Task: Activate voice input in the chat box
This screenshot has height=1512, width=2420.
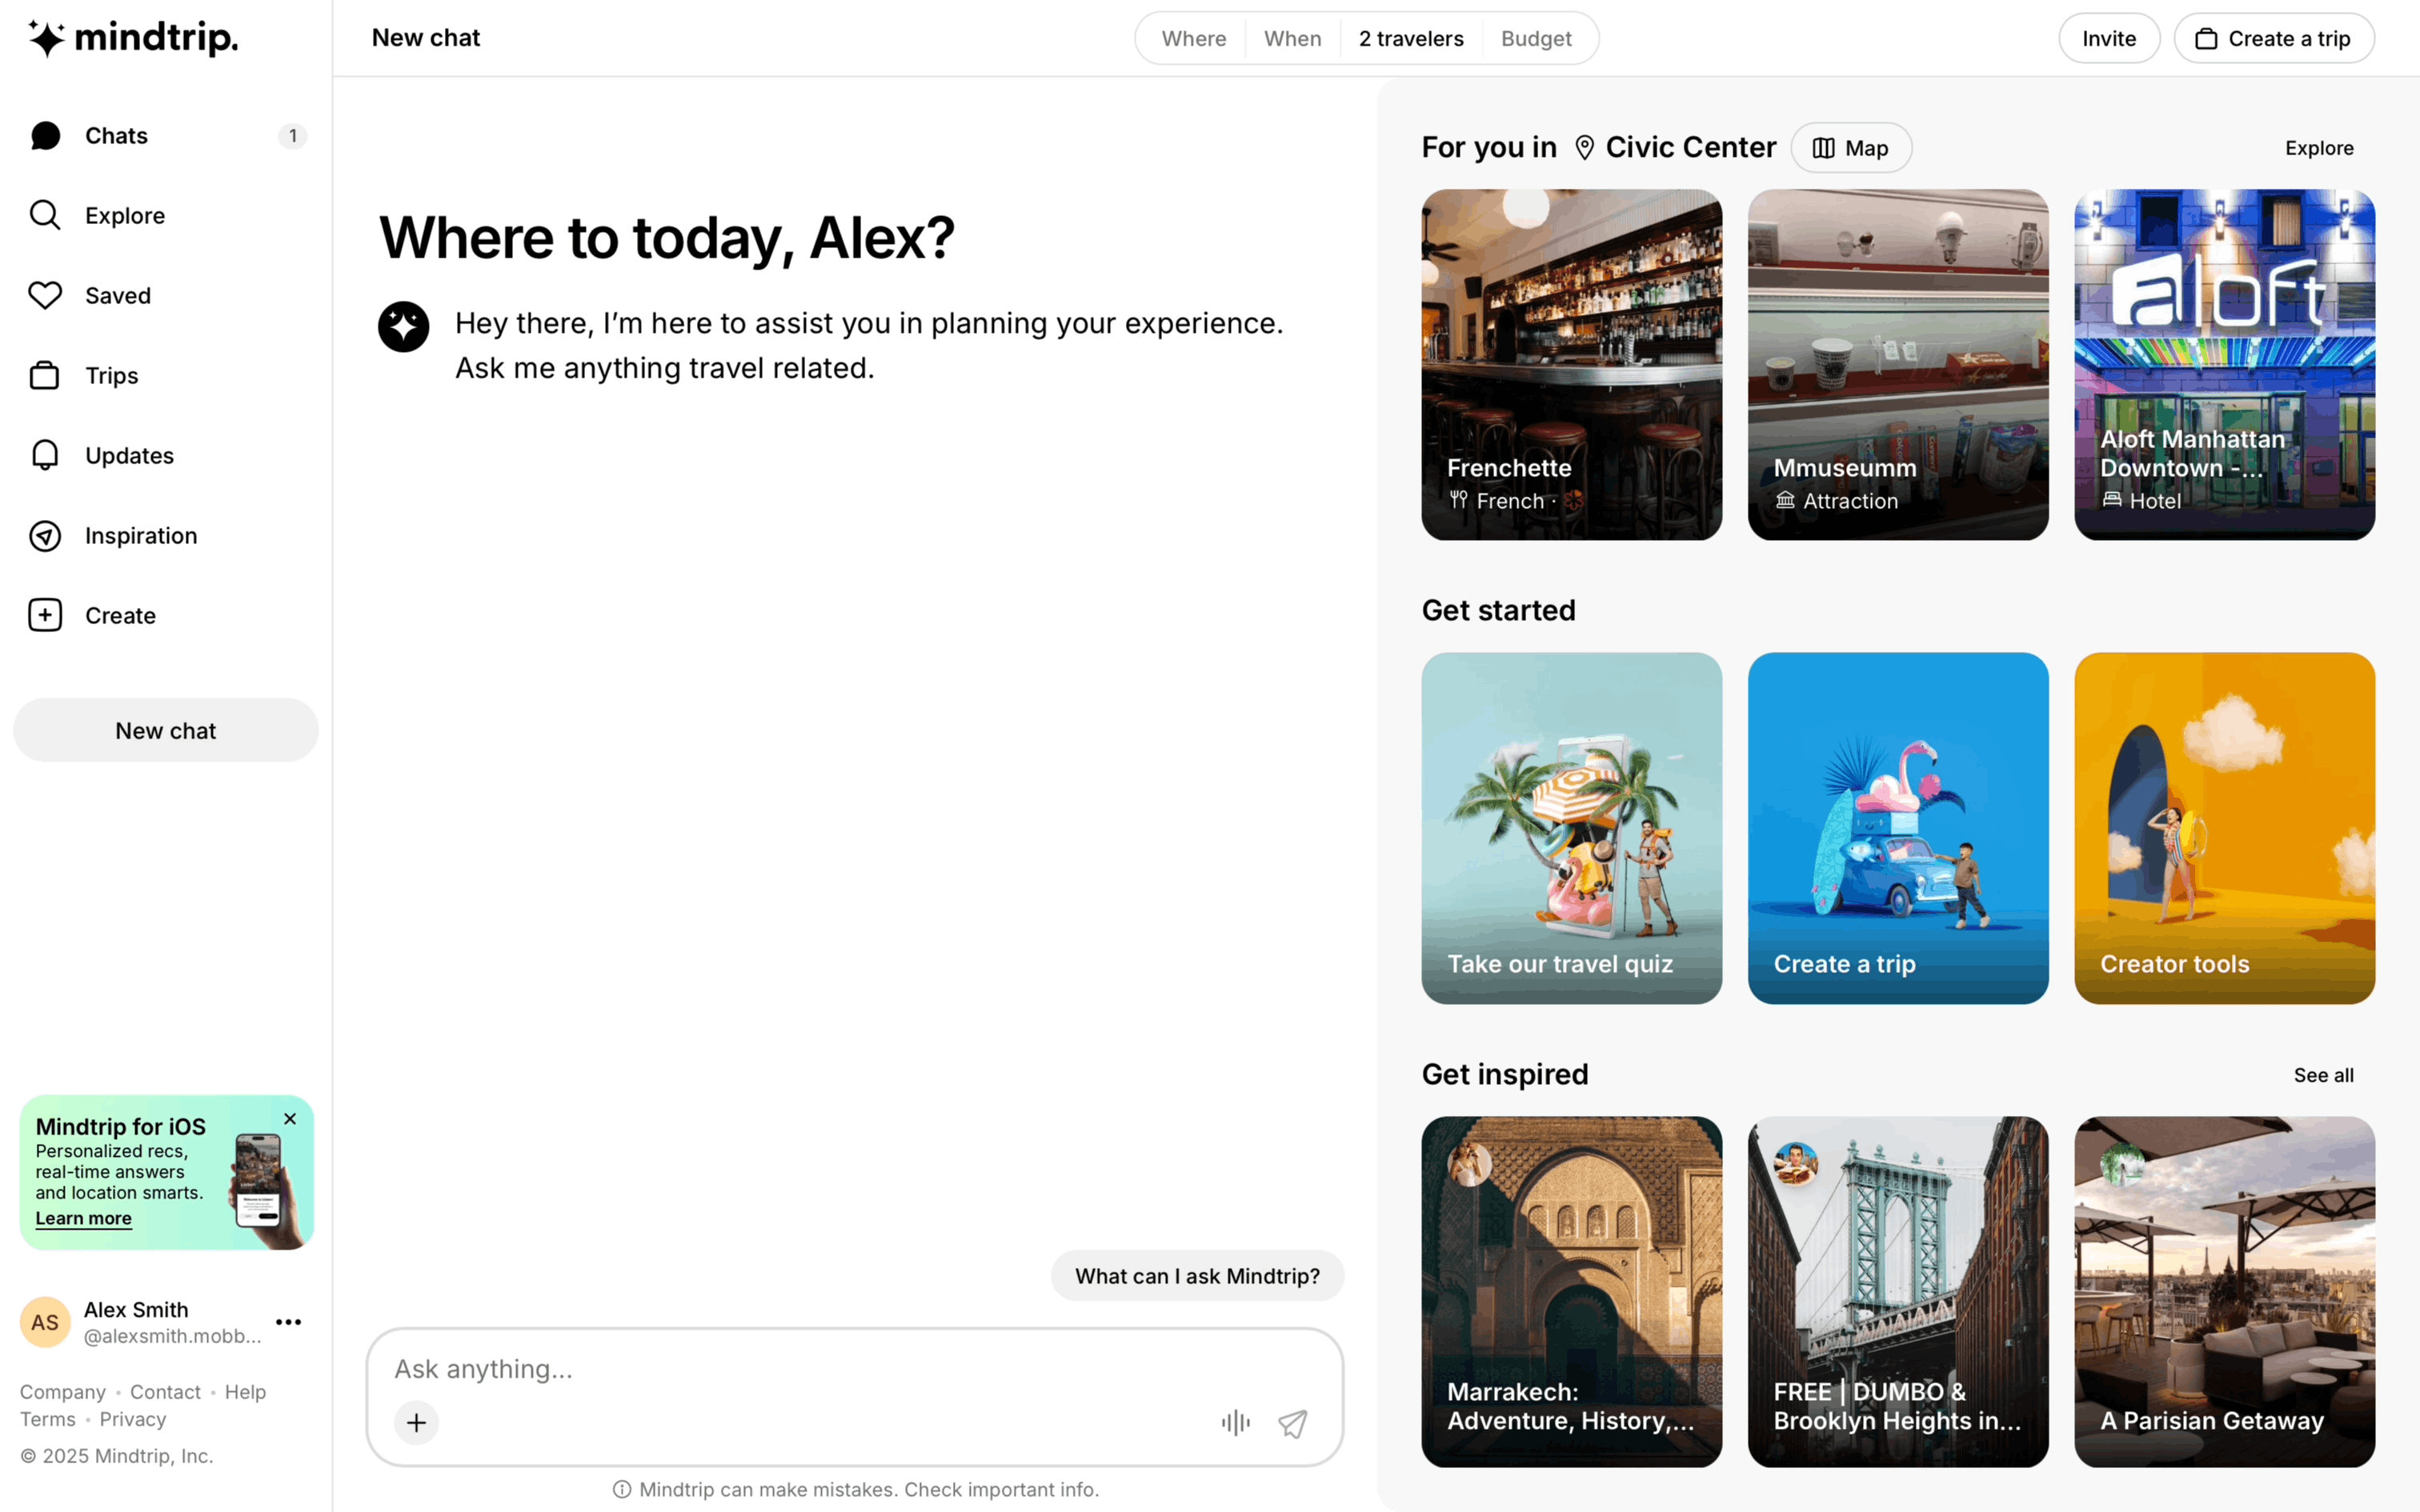Action: tap(1235, 1422)
